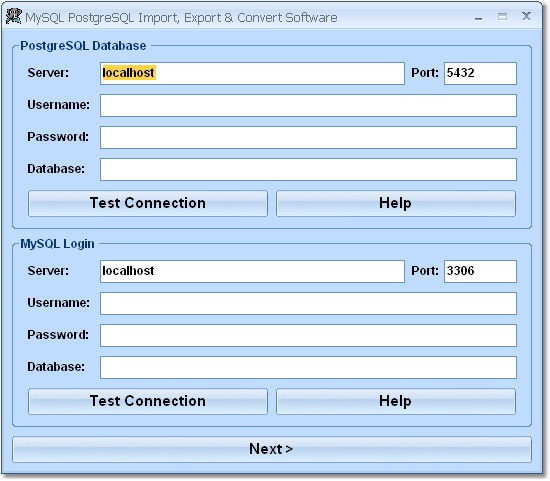
Task: Focus the MySQL Login Database field
Action: point(308,367)
